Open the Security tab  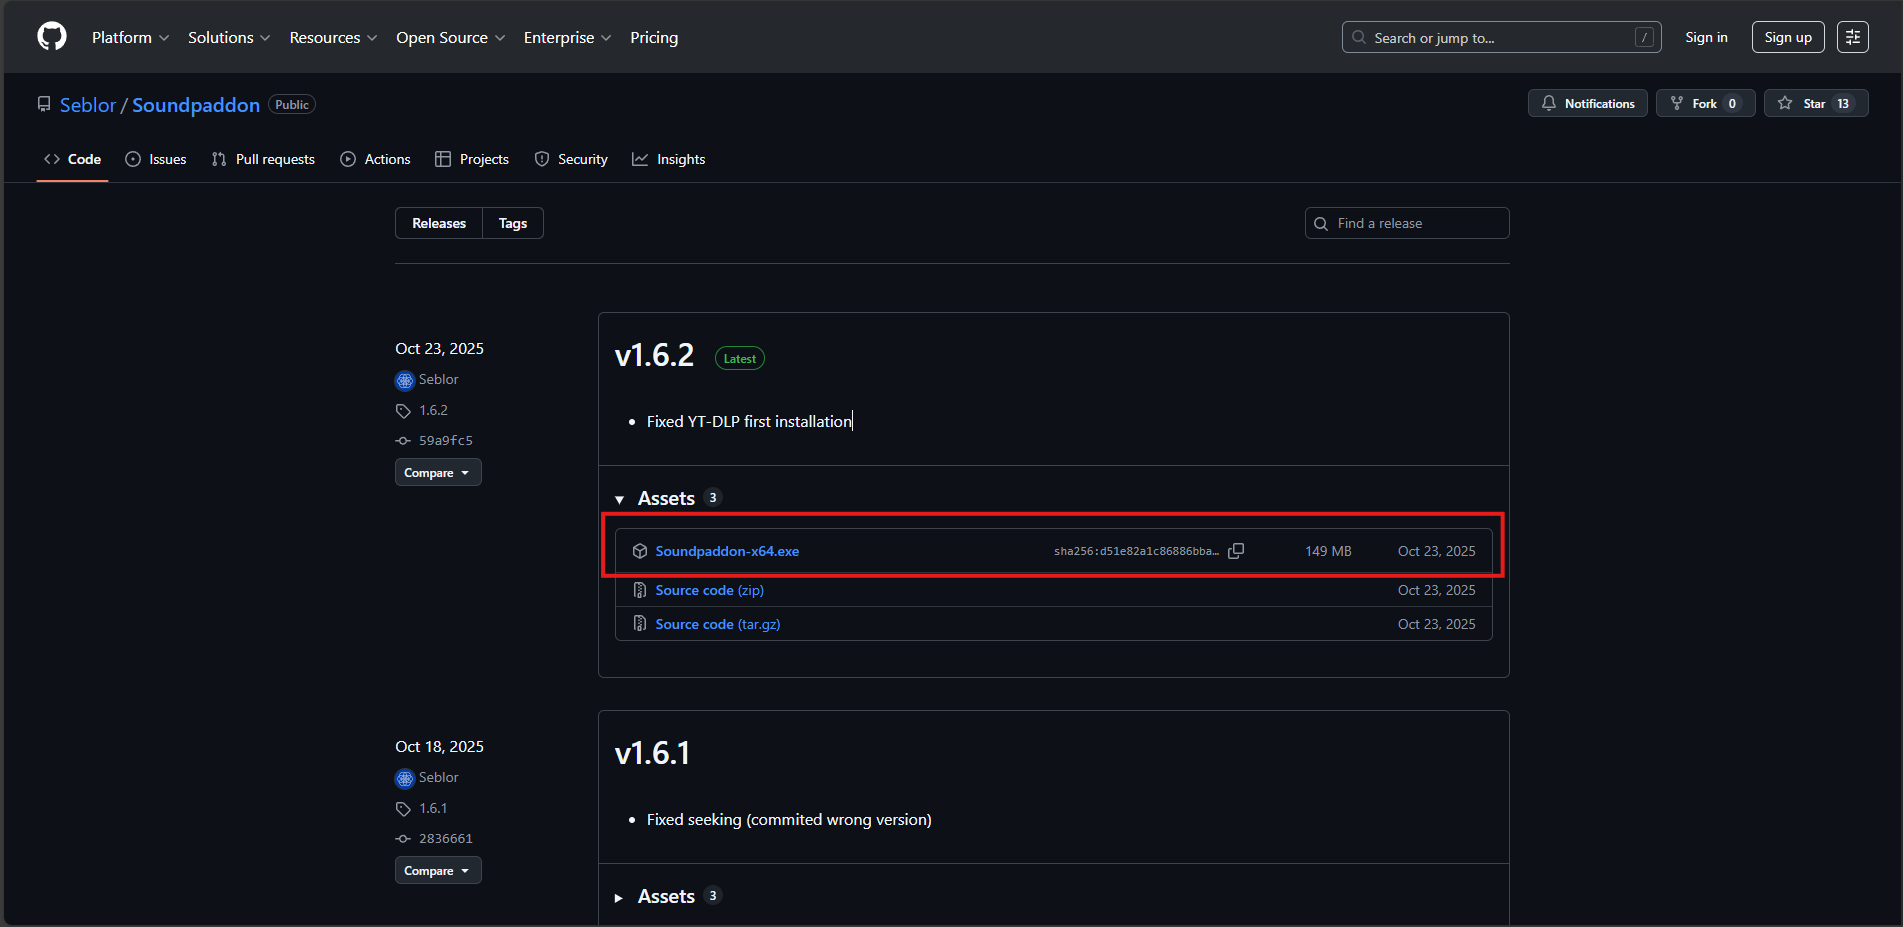point(571,159)
